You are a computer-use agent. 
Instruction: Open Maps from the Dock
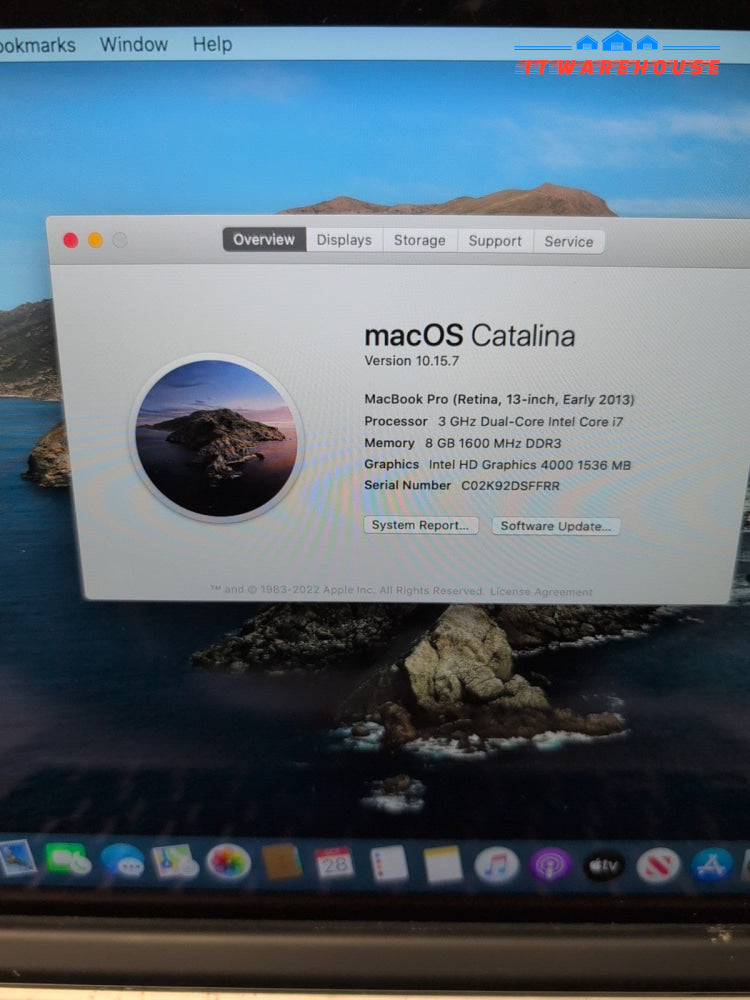(174, 861)
